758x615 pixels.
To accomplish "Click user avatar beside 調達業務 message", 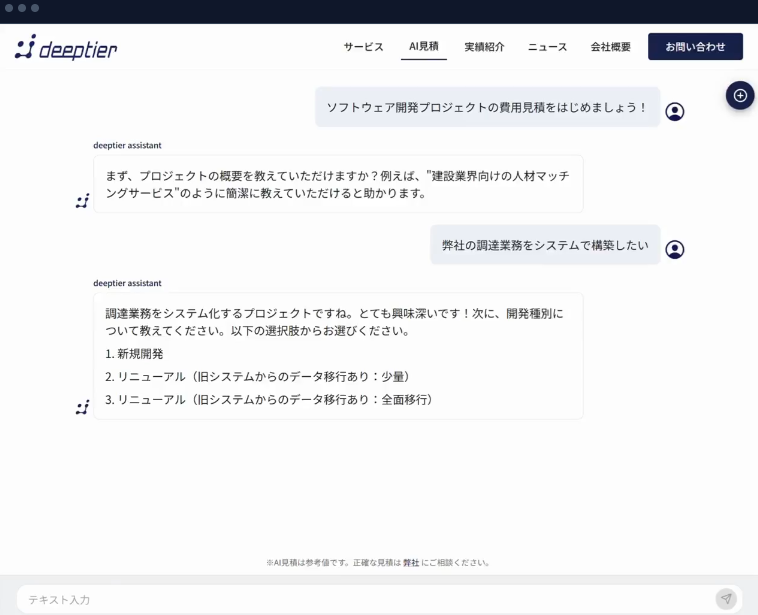I will click(x=674, y=249).
